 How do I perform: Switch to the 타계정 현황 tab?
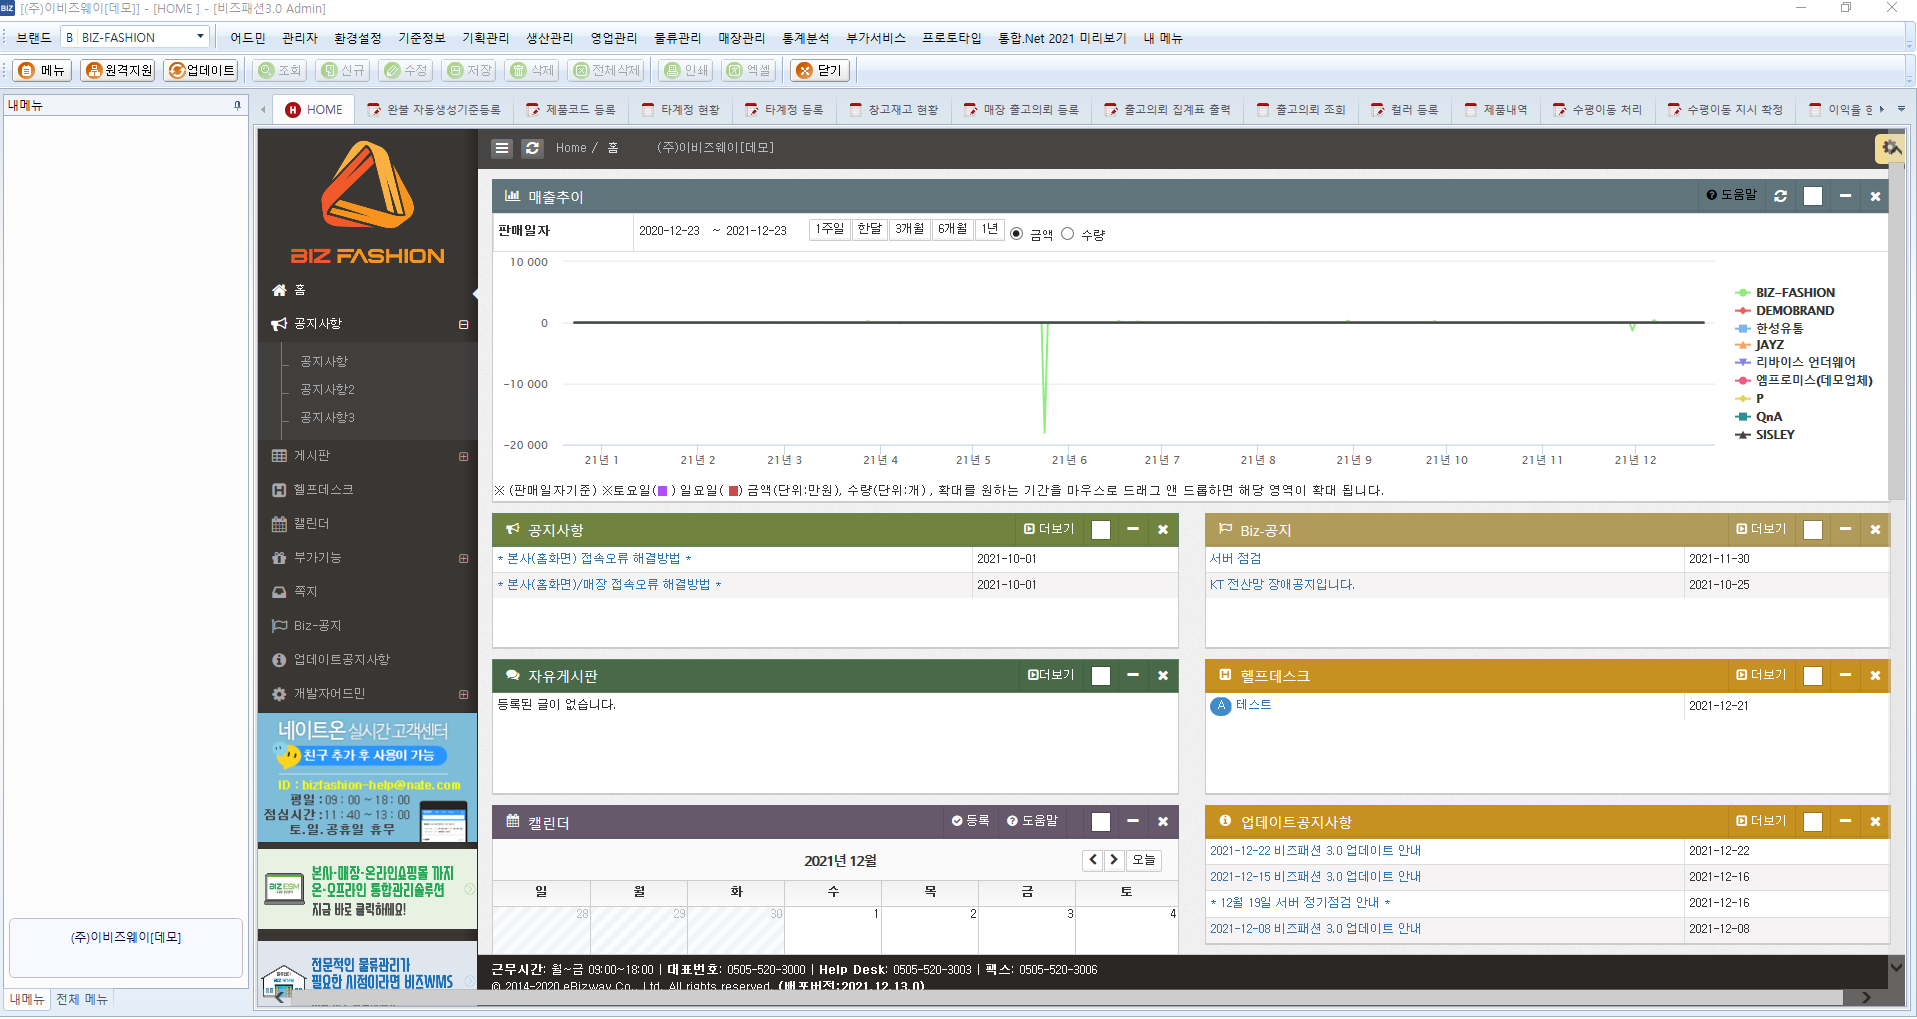(680, 110)
